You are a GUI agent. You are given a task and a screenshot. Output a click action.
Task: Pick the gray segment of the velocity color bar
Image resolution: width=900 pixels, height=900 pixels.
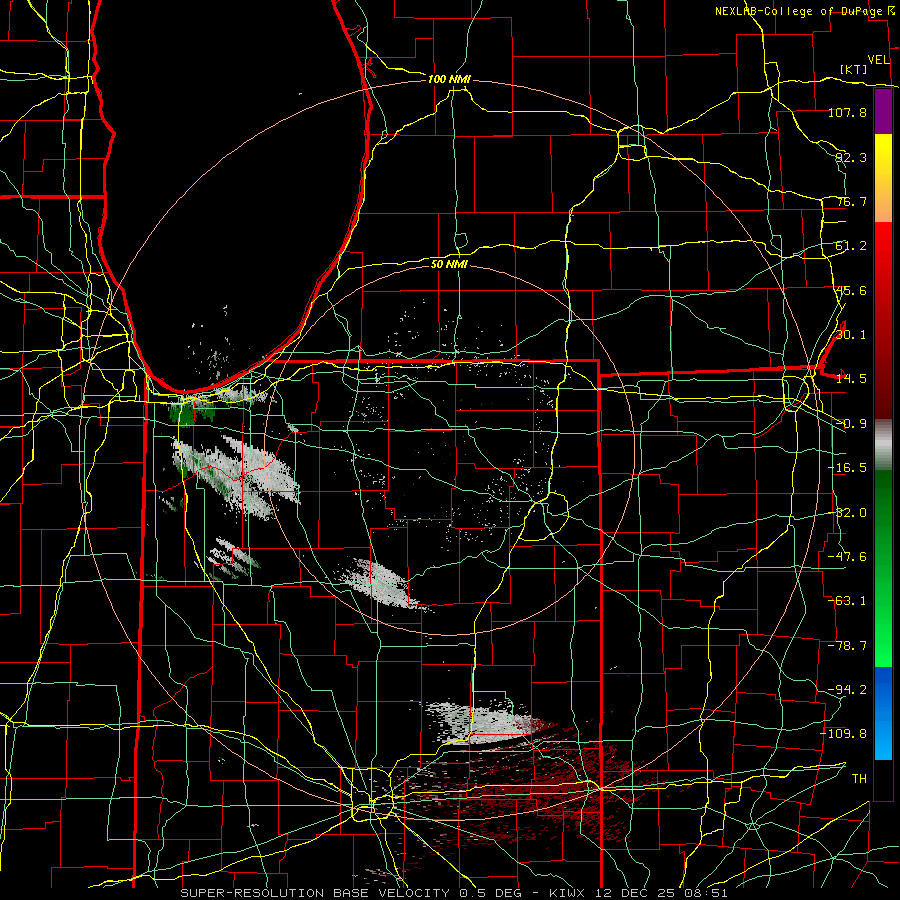(883, 445)
